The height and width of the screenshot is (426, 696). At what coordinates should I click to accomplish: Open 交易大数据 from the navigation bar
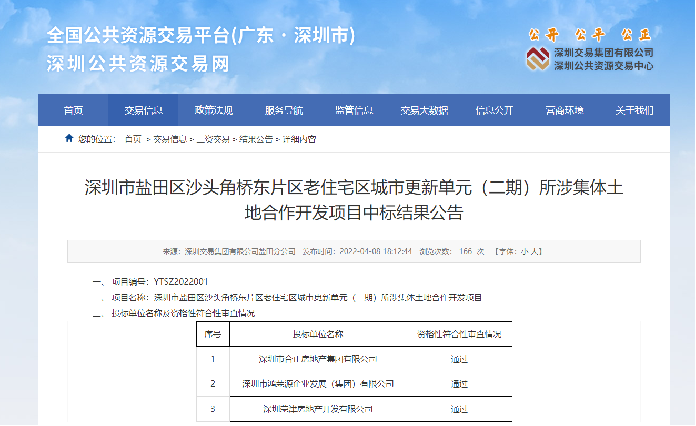424,110
